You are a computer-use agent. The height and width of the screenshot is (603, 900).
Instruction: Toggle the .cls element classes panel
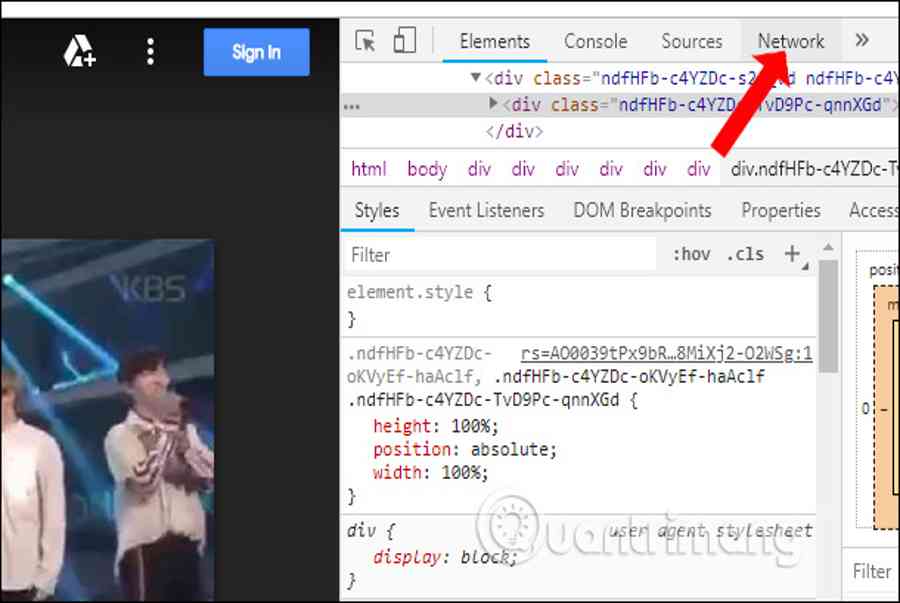point(745,254)
